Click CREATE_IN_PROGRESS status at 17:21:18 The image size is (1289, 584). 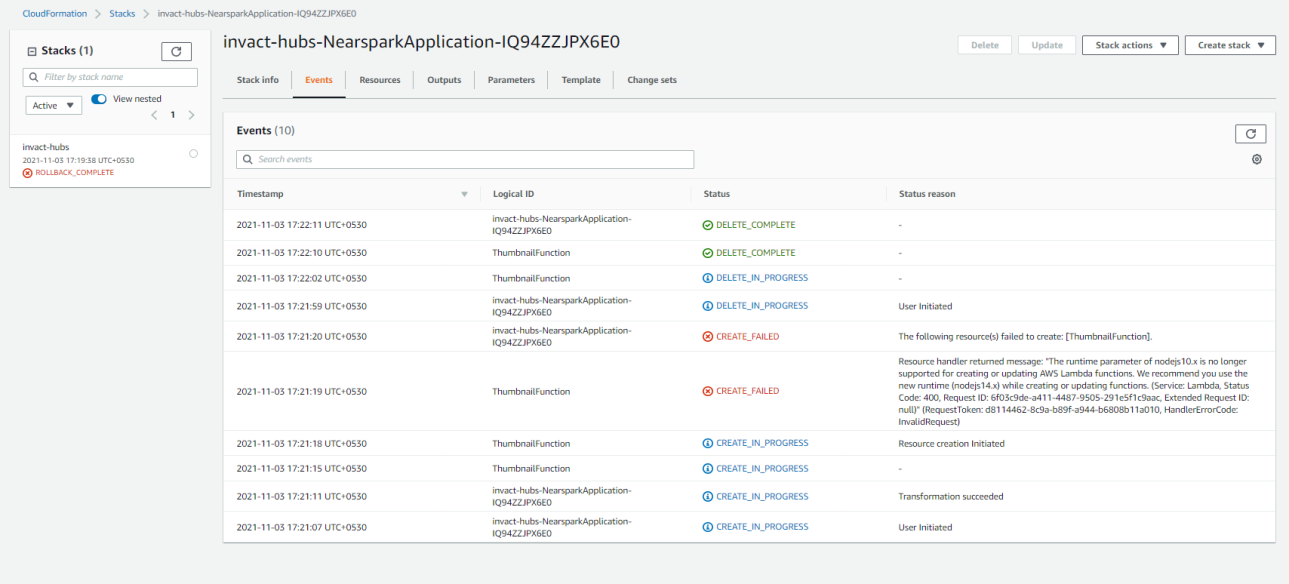(x=755, y=443)
